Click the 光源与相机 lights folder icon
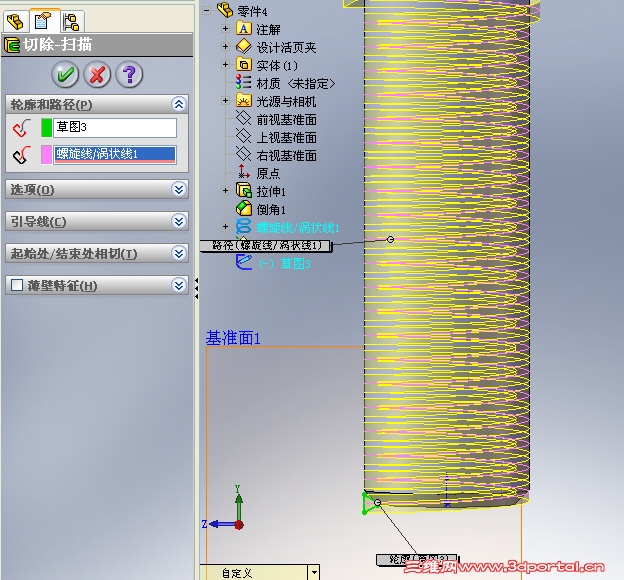The image size is (624, 580). click(x=244, y=100)
